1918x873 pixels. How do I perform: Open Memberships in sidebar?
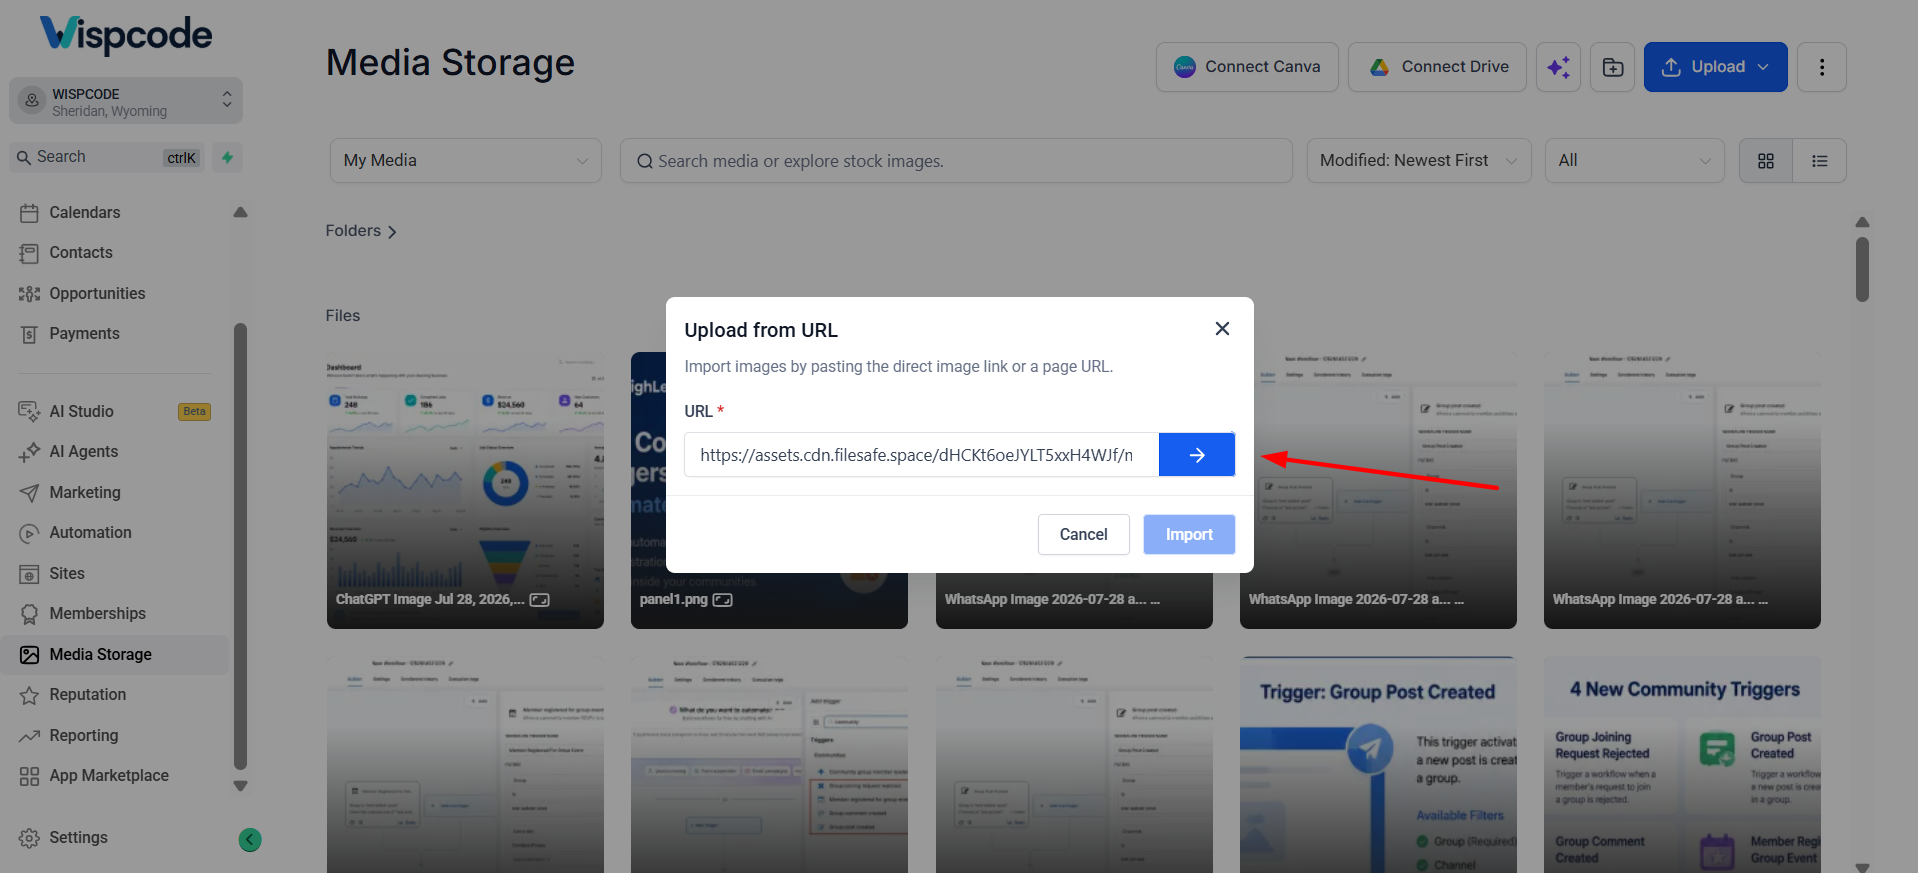pyautogui.click(x=97, y=614)
